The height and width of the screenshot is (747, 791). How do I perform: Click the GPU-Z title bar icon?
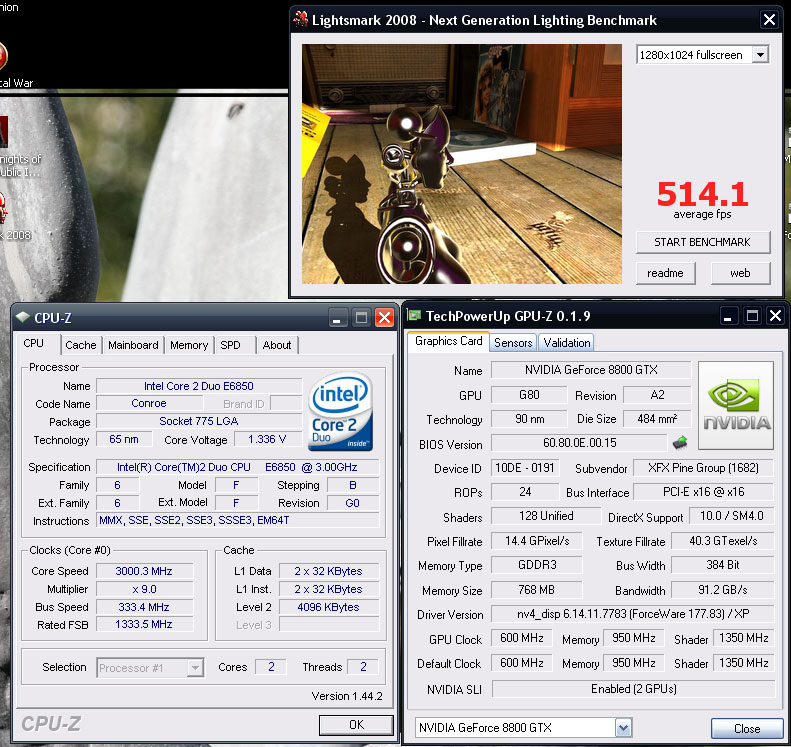pyautogui.click(x=414, y=316)
